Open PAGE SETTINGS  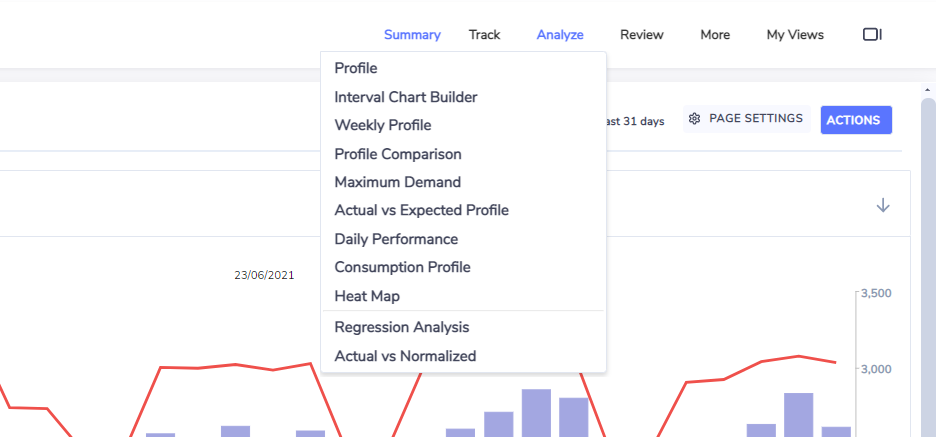click(747, 119)
